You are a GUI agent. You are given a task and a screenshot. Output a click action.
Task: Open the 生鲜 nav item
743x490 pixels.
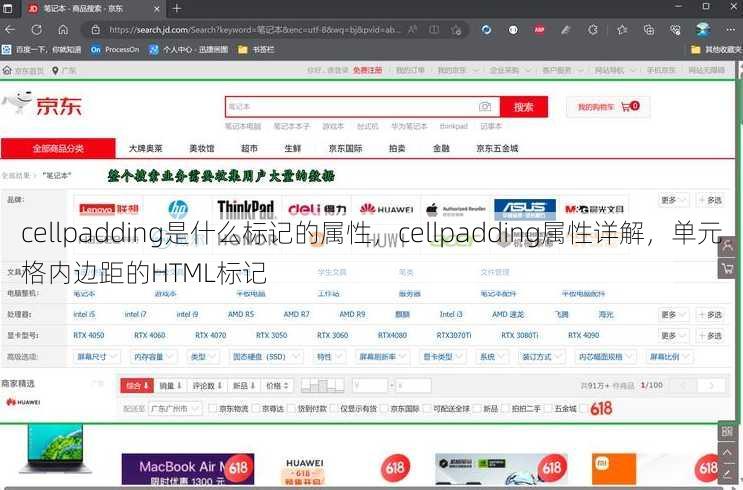pos(293,148)
